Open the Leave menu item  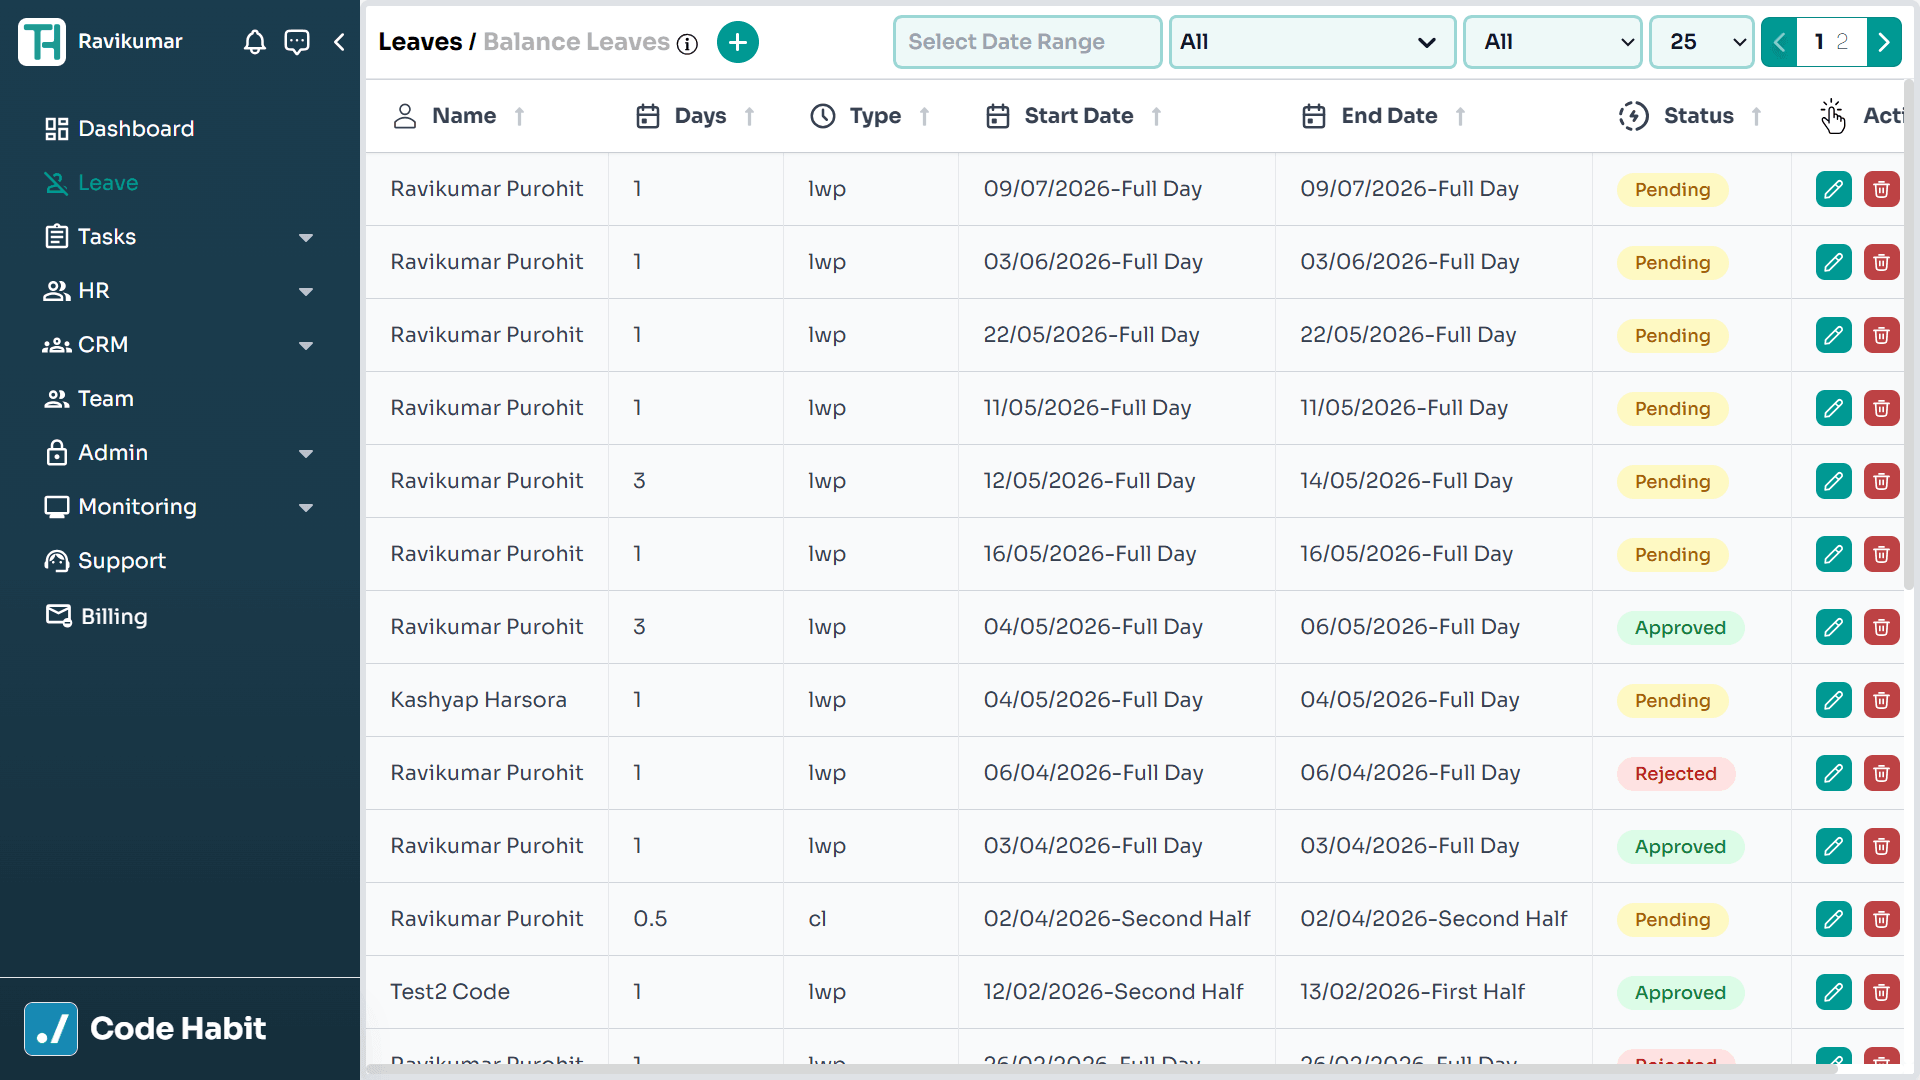92,183
